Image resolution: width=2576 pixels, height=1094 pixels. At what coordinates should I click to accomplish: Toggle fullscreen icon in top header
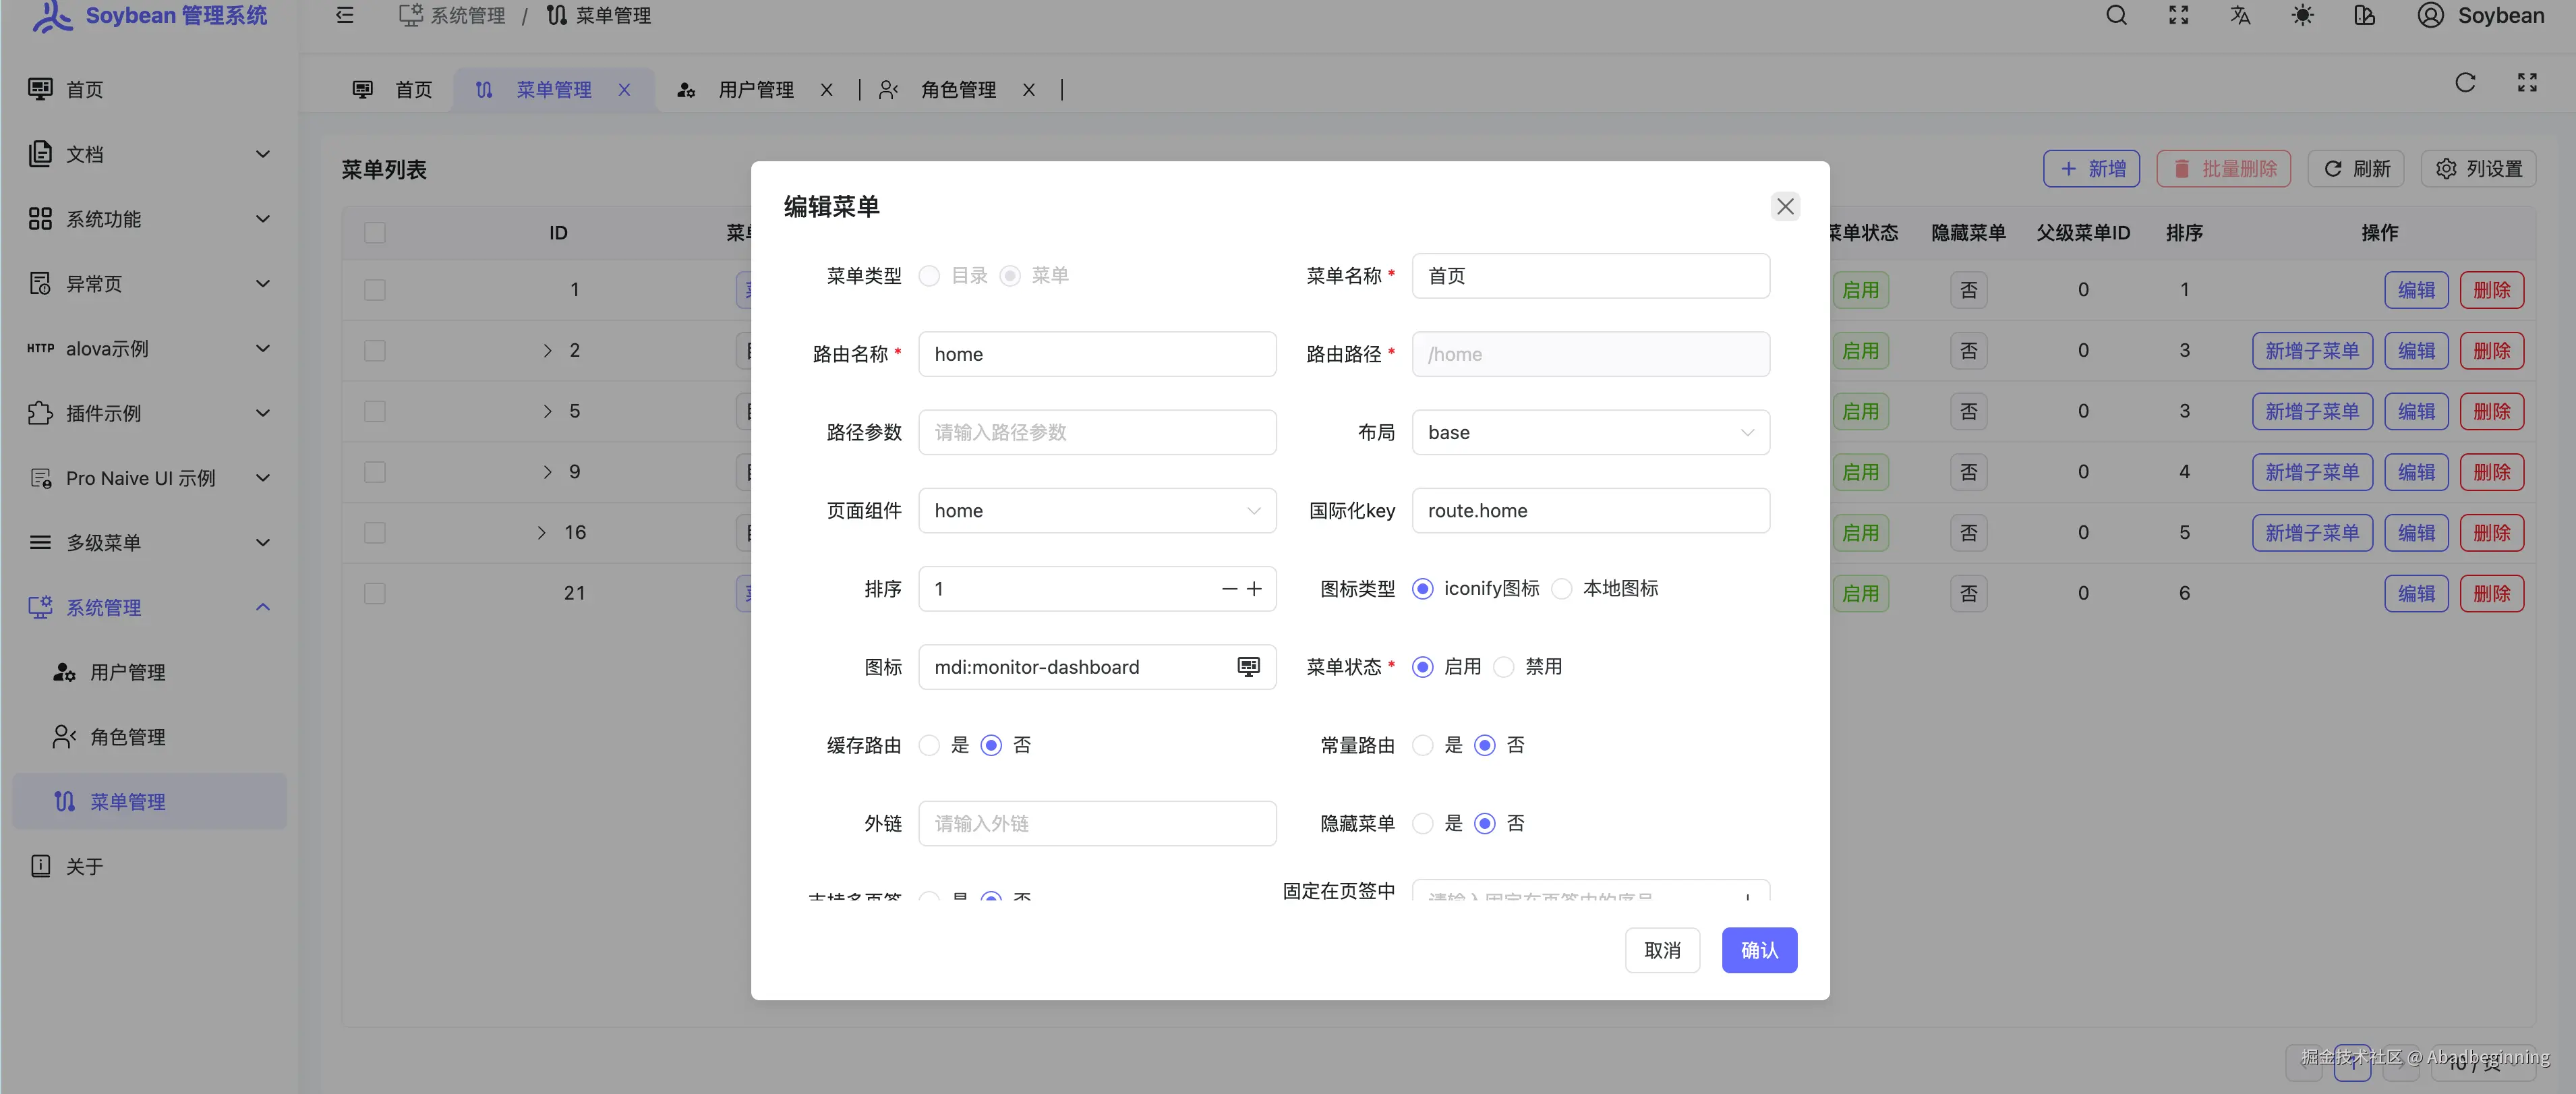tap(2178, 16)
